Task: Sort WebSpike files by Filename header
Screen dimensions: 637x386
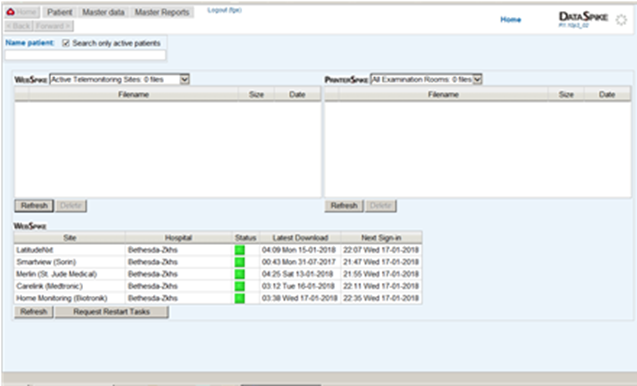Action: [x=134, y=95]
